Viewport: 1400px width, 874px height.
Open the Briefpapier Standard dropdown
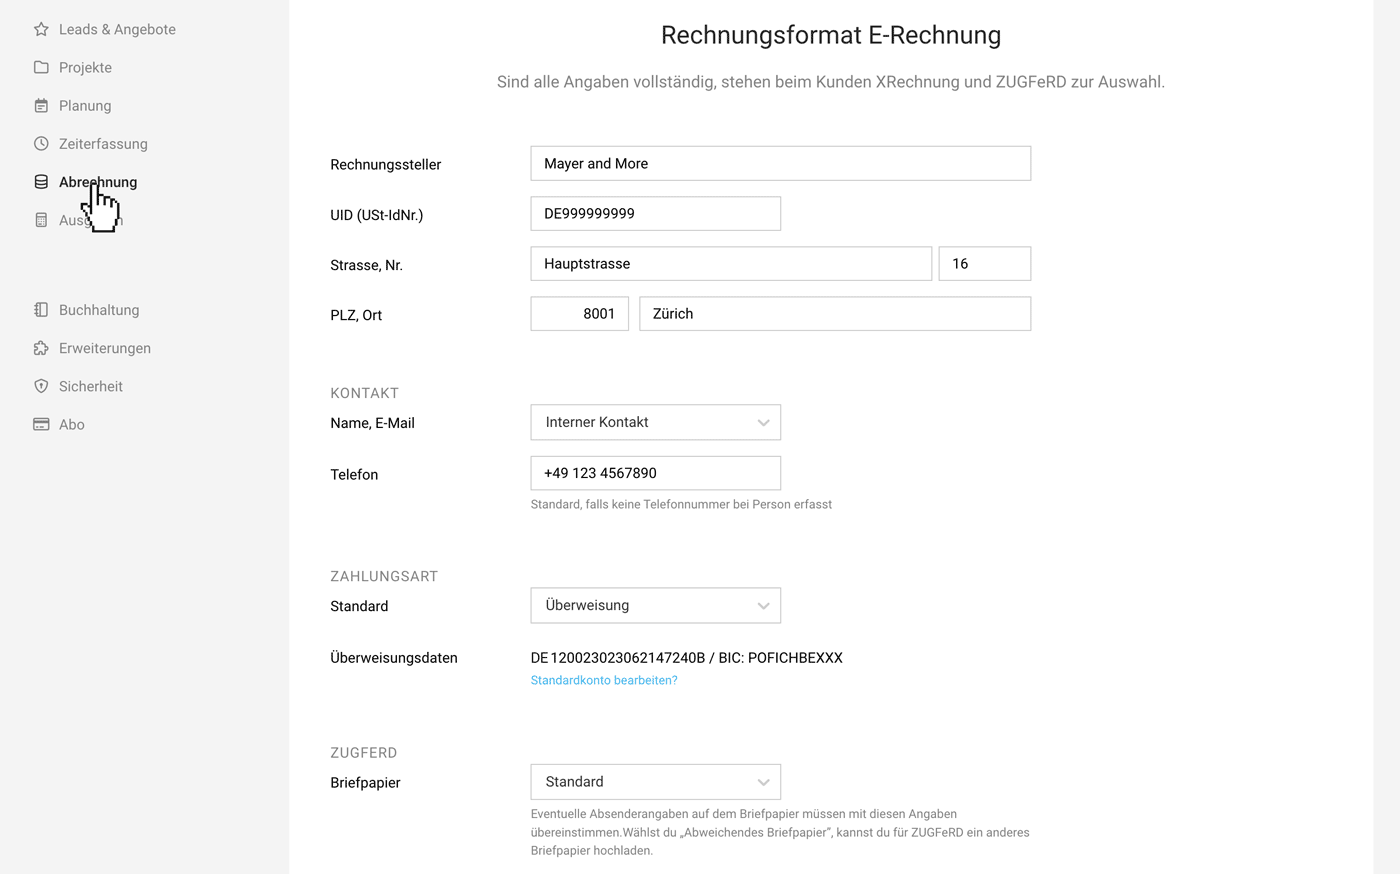[655, 782]
